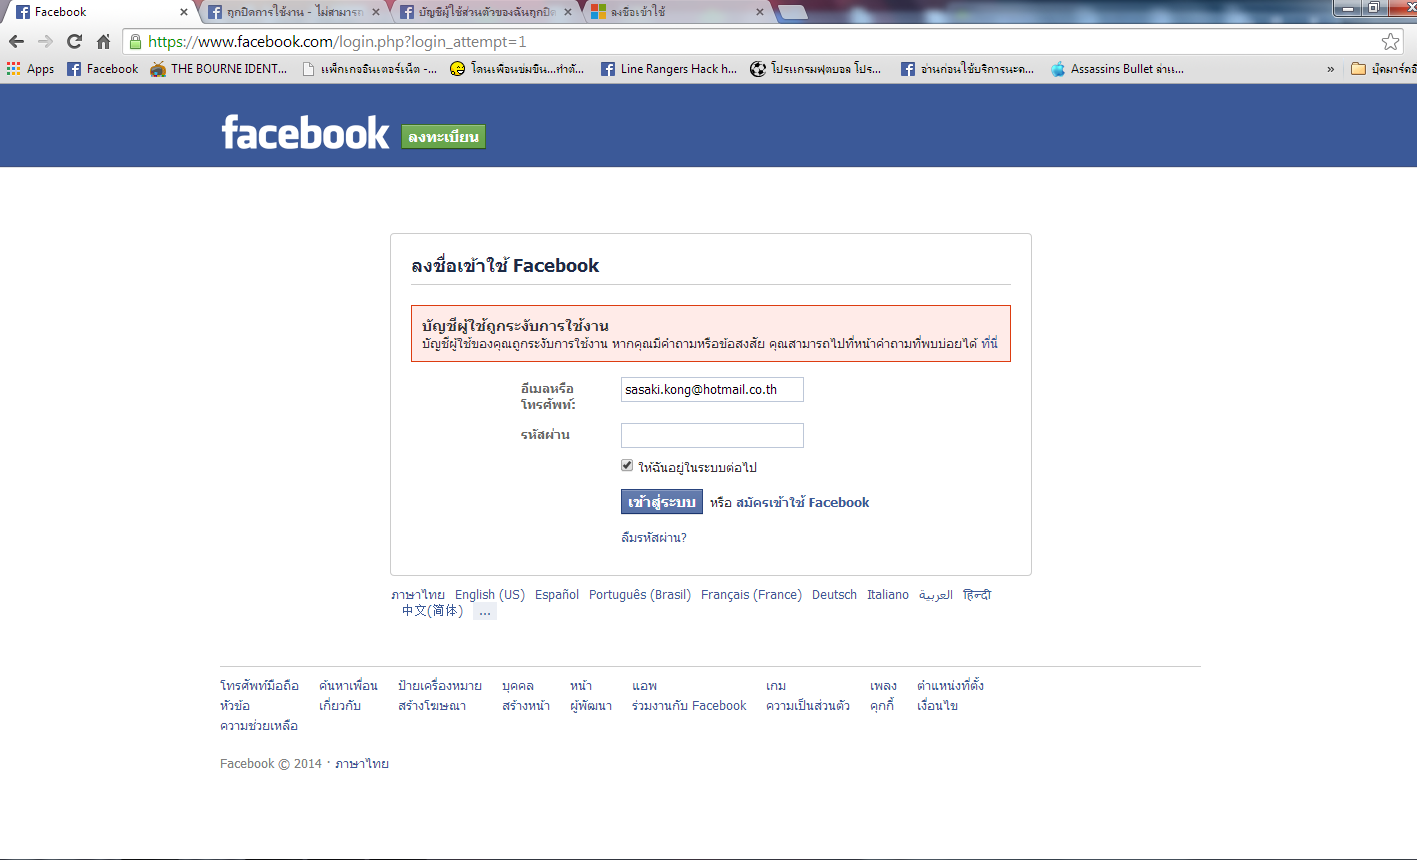Click the email or phone input field
The width and height of the screenshot is (1417, 860).
click(x=712, y=390)
